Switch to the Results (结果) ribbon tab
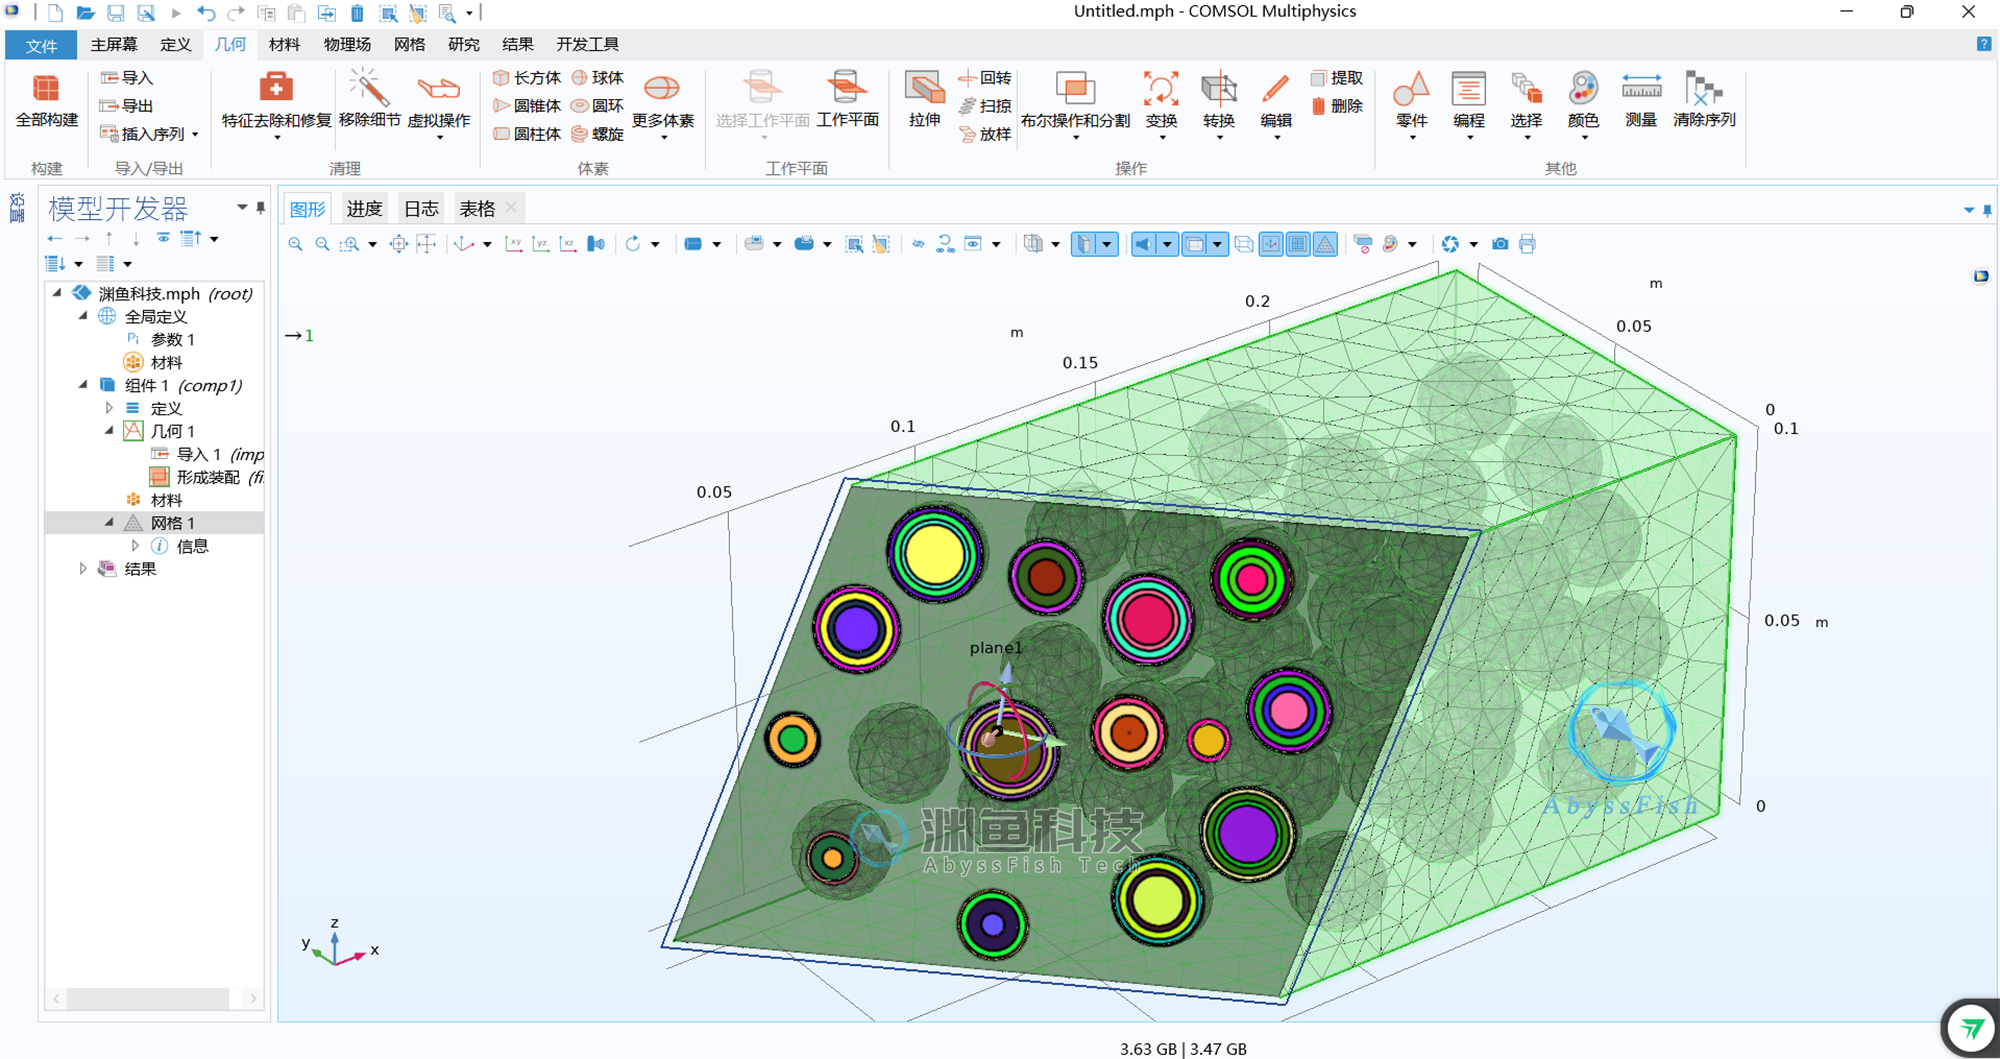The height and width of the screenshot is (1059, 2000). 517,44
